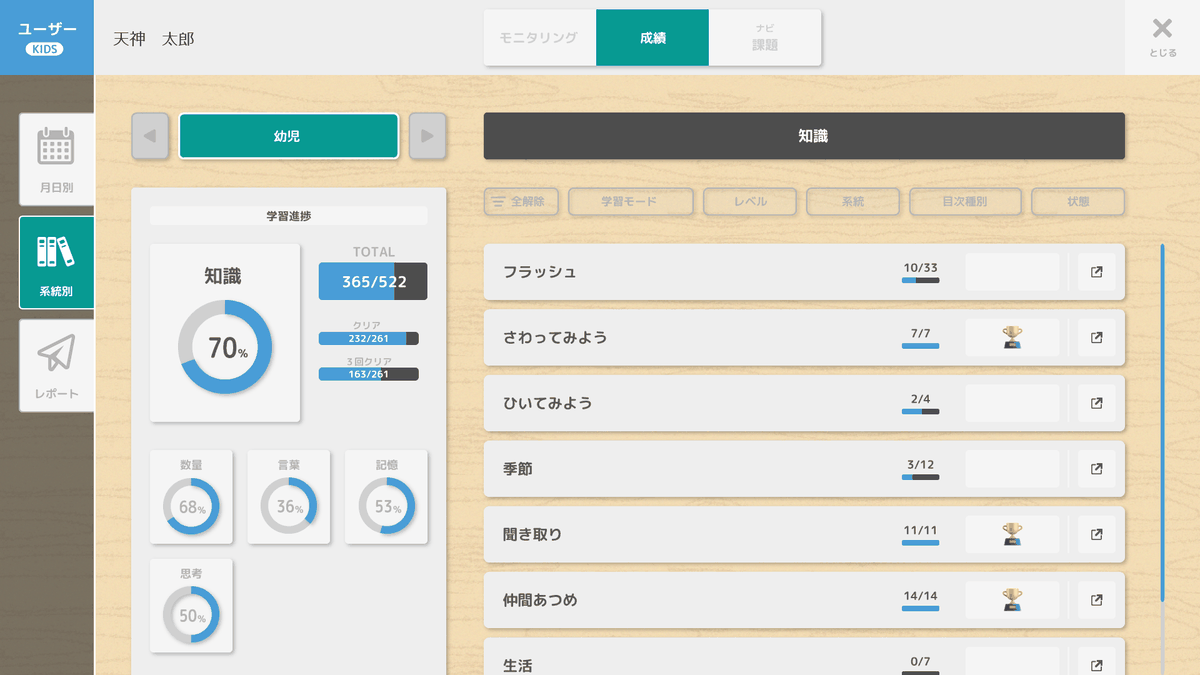Open details icon for ひいてみよう row
This screenshot has width=1200, height=675.
tap(1096, 403)
